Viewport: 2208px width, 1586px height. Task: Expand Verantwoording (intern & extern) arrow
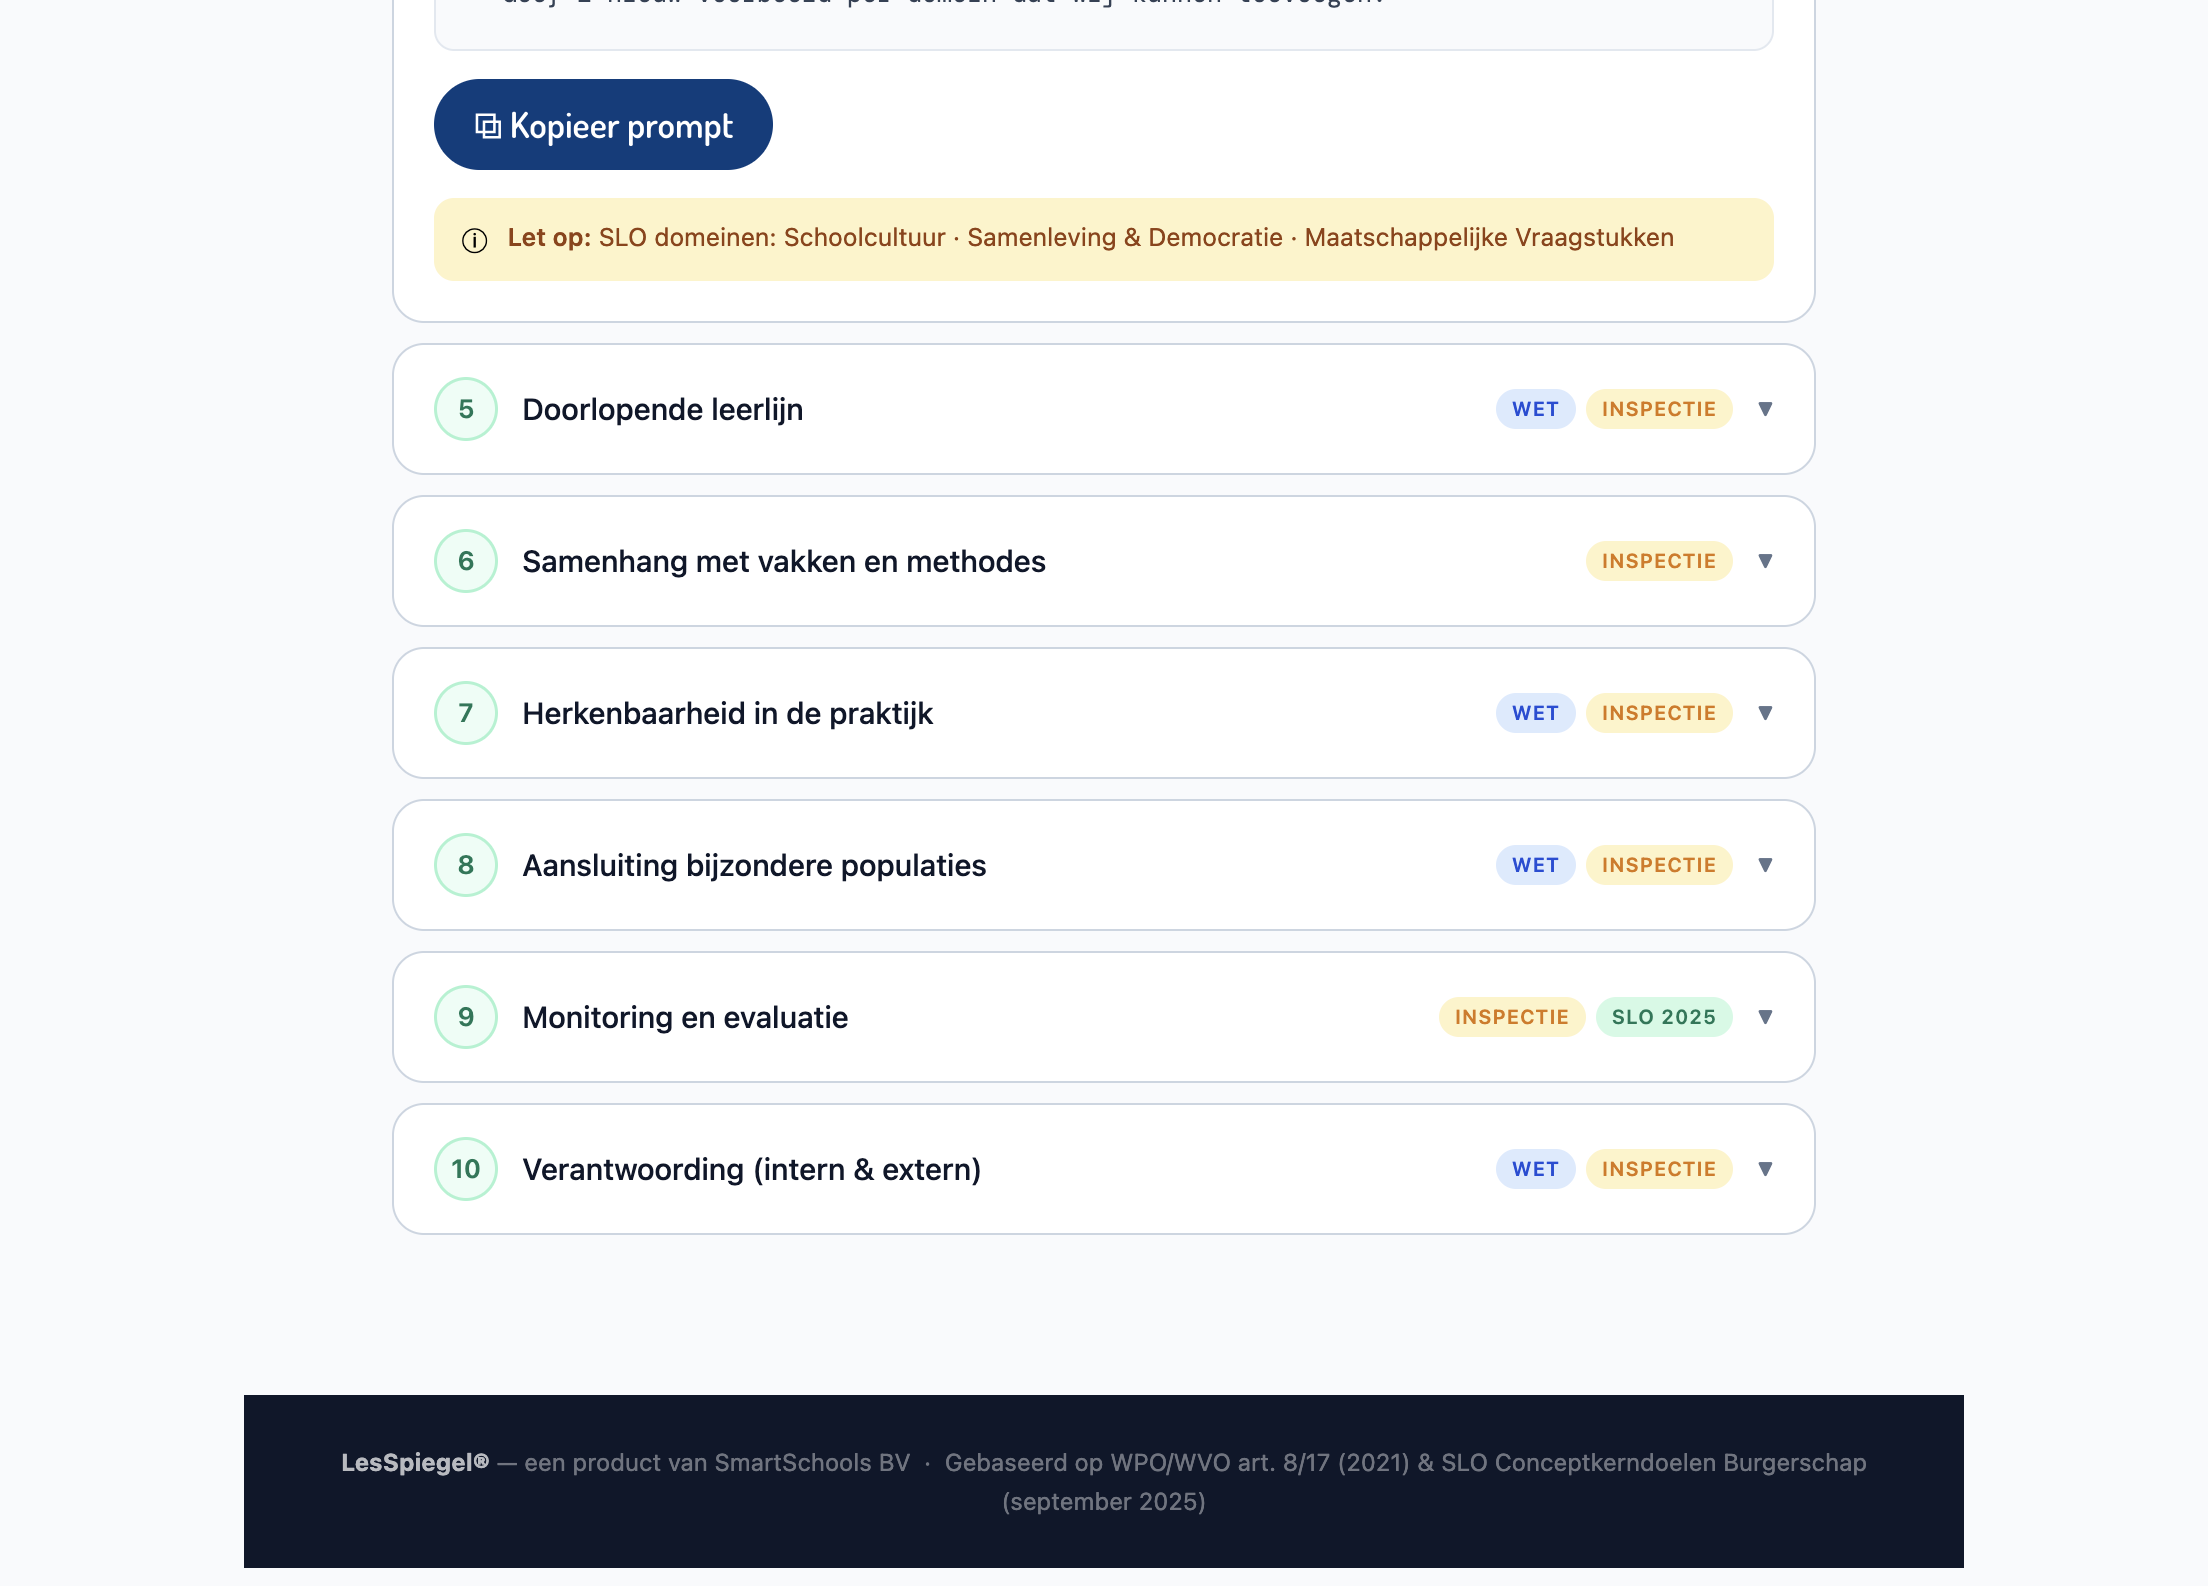tap(1765, 1169)
